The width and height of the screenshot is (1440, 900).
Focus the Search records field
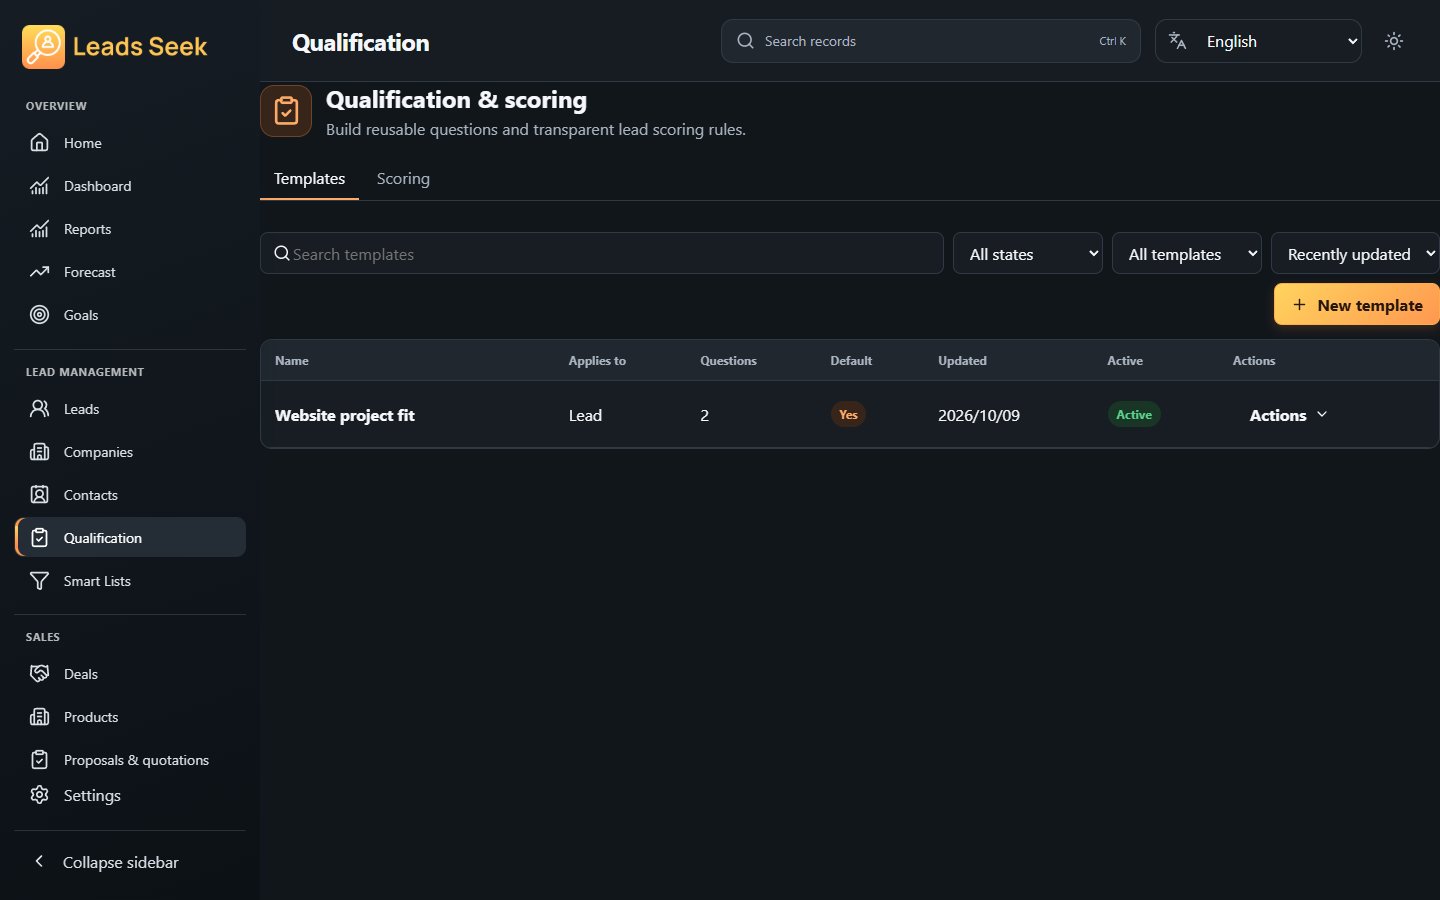(x=931, y=41)
